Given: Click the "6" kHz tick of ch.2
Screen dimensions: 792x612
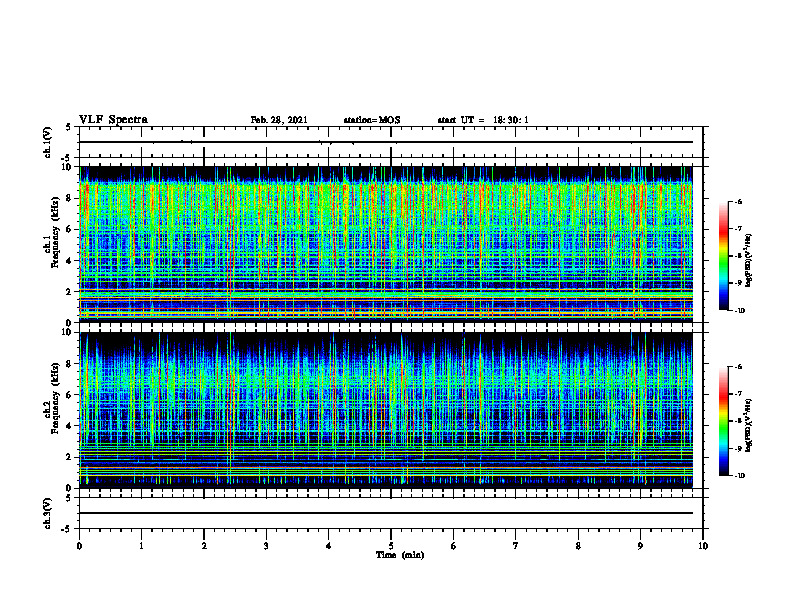Looking at the screenshot, I should [x=70, y=395].
